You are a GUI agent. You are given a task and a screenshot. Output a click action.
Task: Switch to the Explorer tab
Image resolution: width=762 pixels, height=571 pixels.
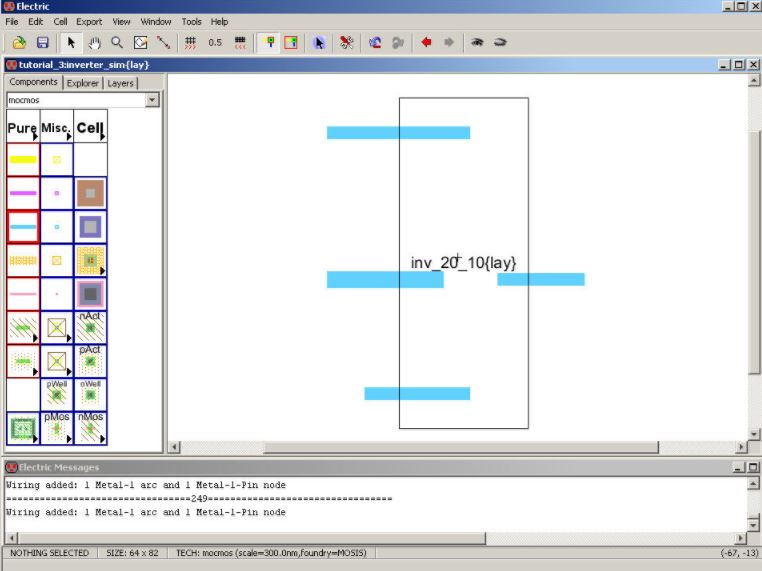(x=83, y=83)
